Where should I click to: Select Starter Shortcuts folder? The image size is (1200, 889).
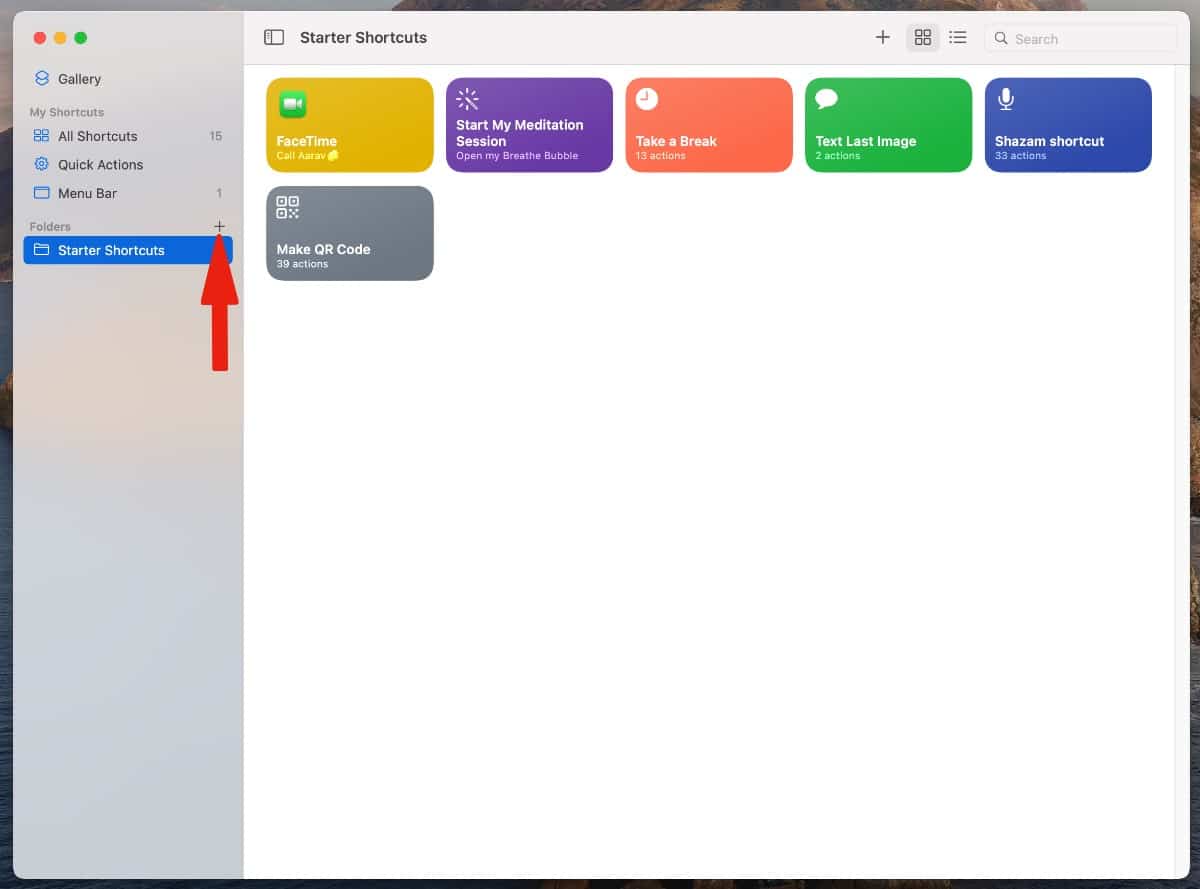click(x=111, y=250)
